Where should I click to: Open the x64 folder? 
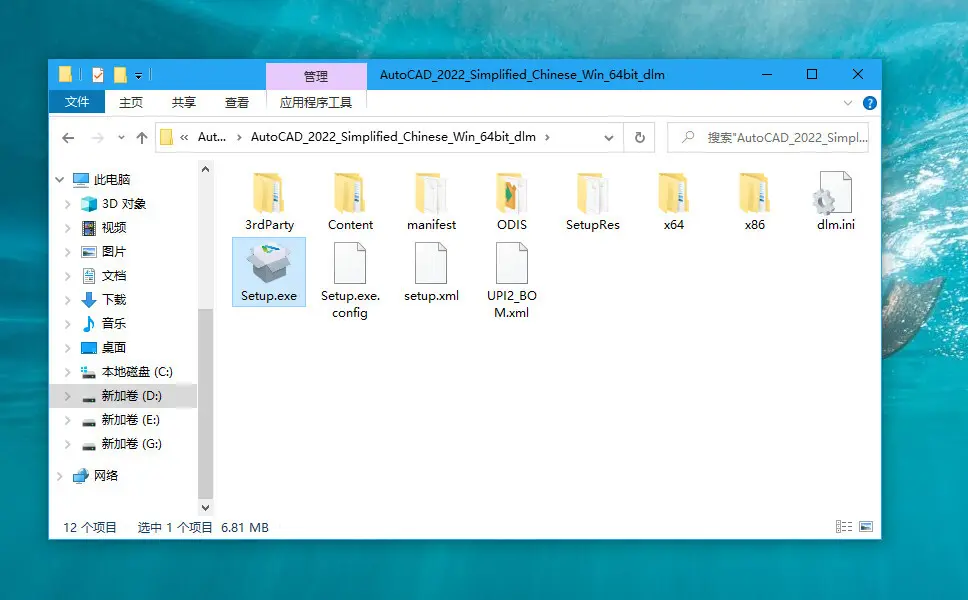(x=674, y=202)
